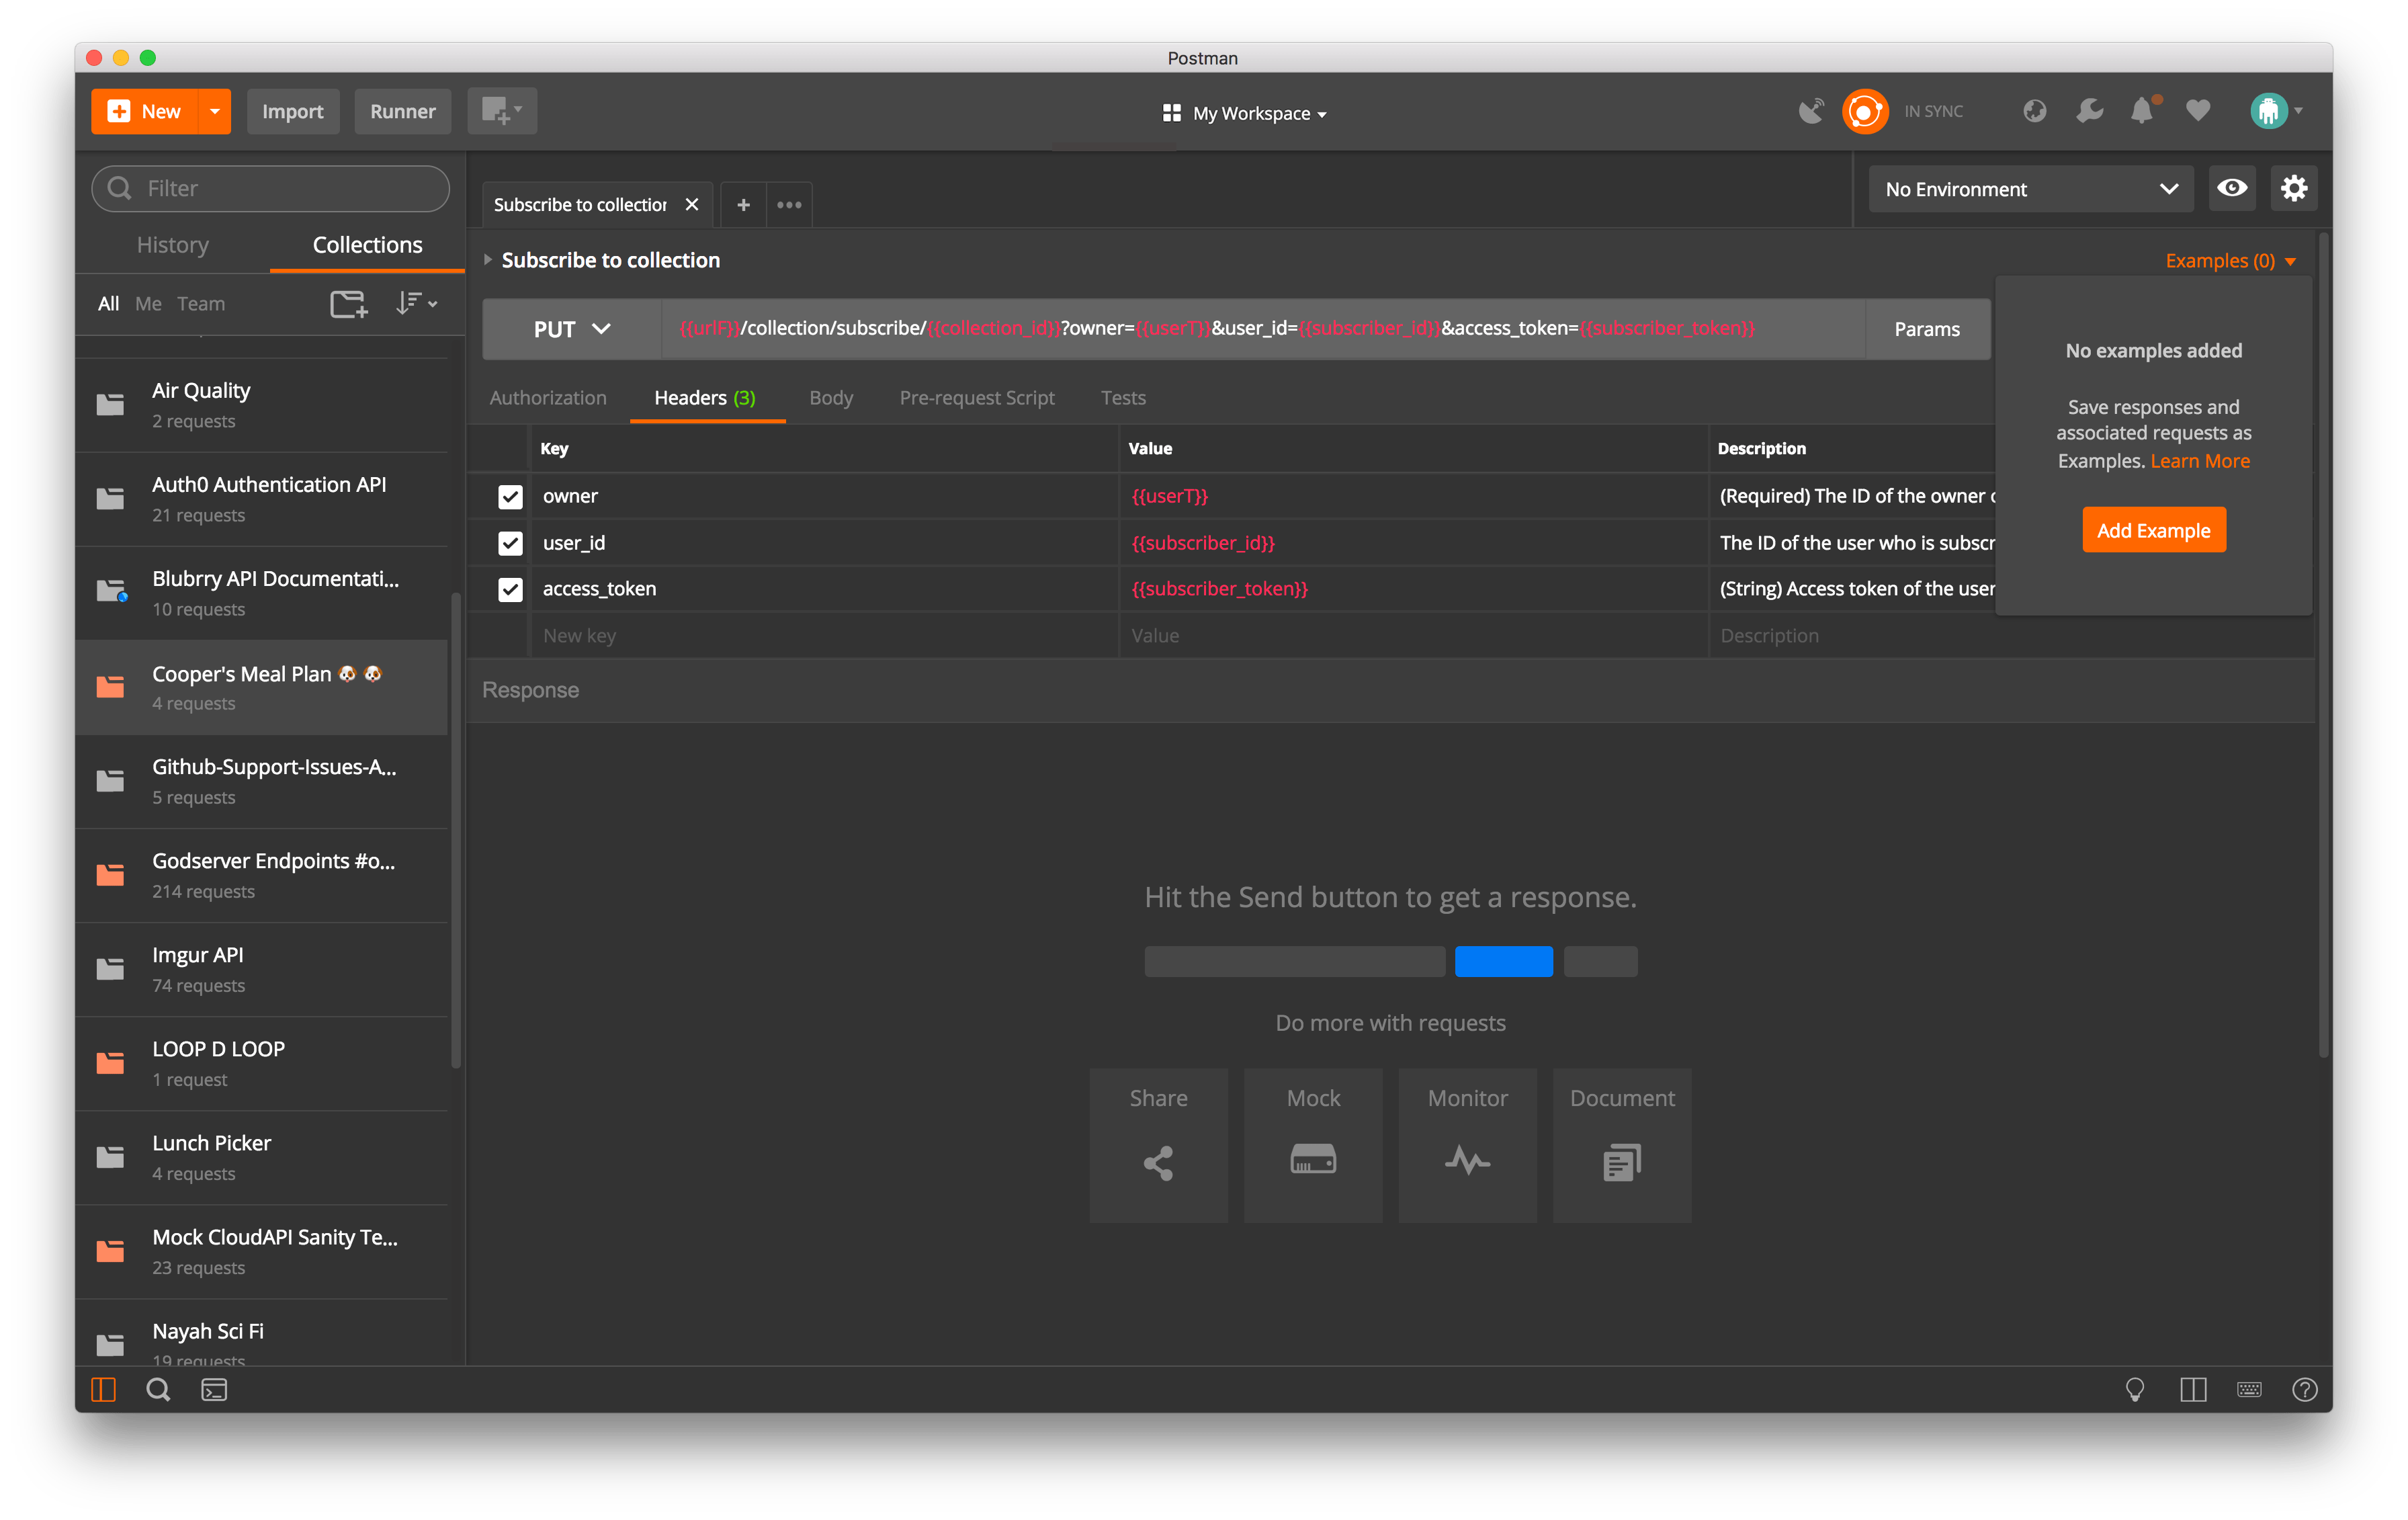Expand the Subscribe to collection description arrow

tap(488, 260)
